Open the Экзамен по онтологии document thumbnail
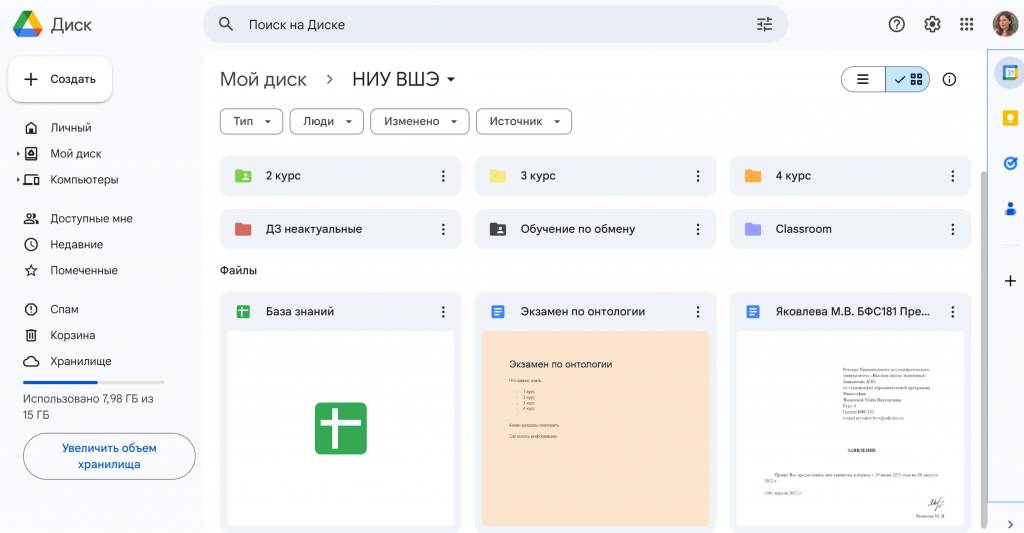This screenshot has width=1024, height=533. (x=595, y=428)
